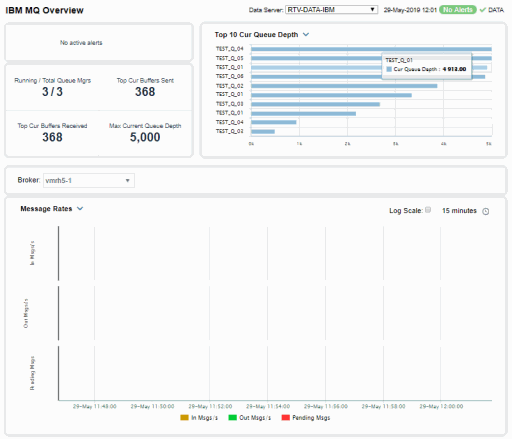The image size is (512, 439).
Task: Click the 15 minutes time range label
Action: (x=459, y=211)
